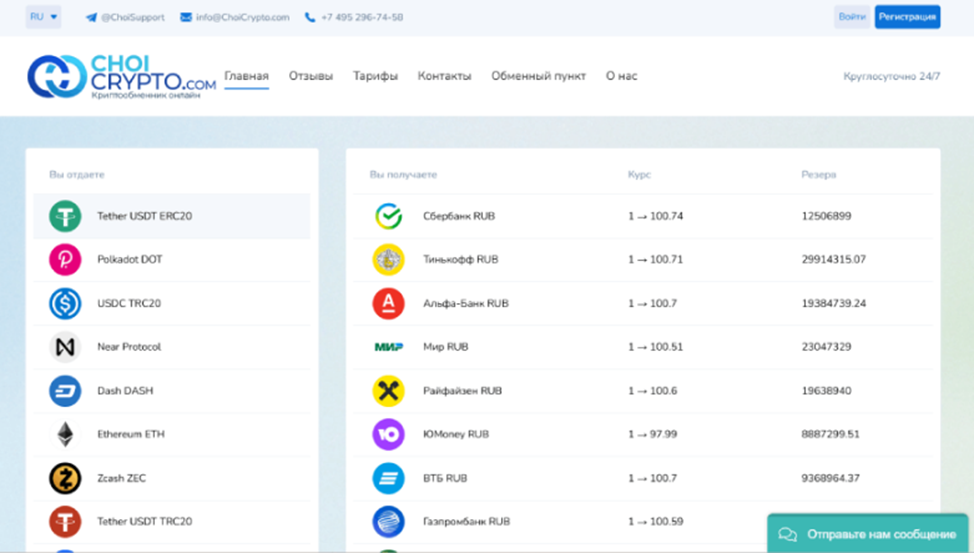Screen dimensions: 974x553
Task: Click the Dash DASH label
Action: 125,391
